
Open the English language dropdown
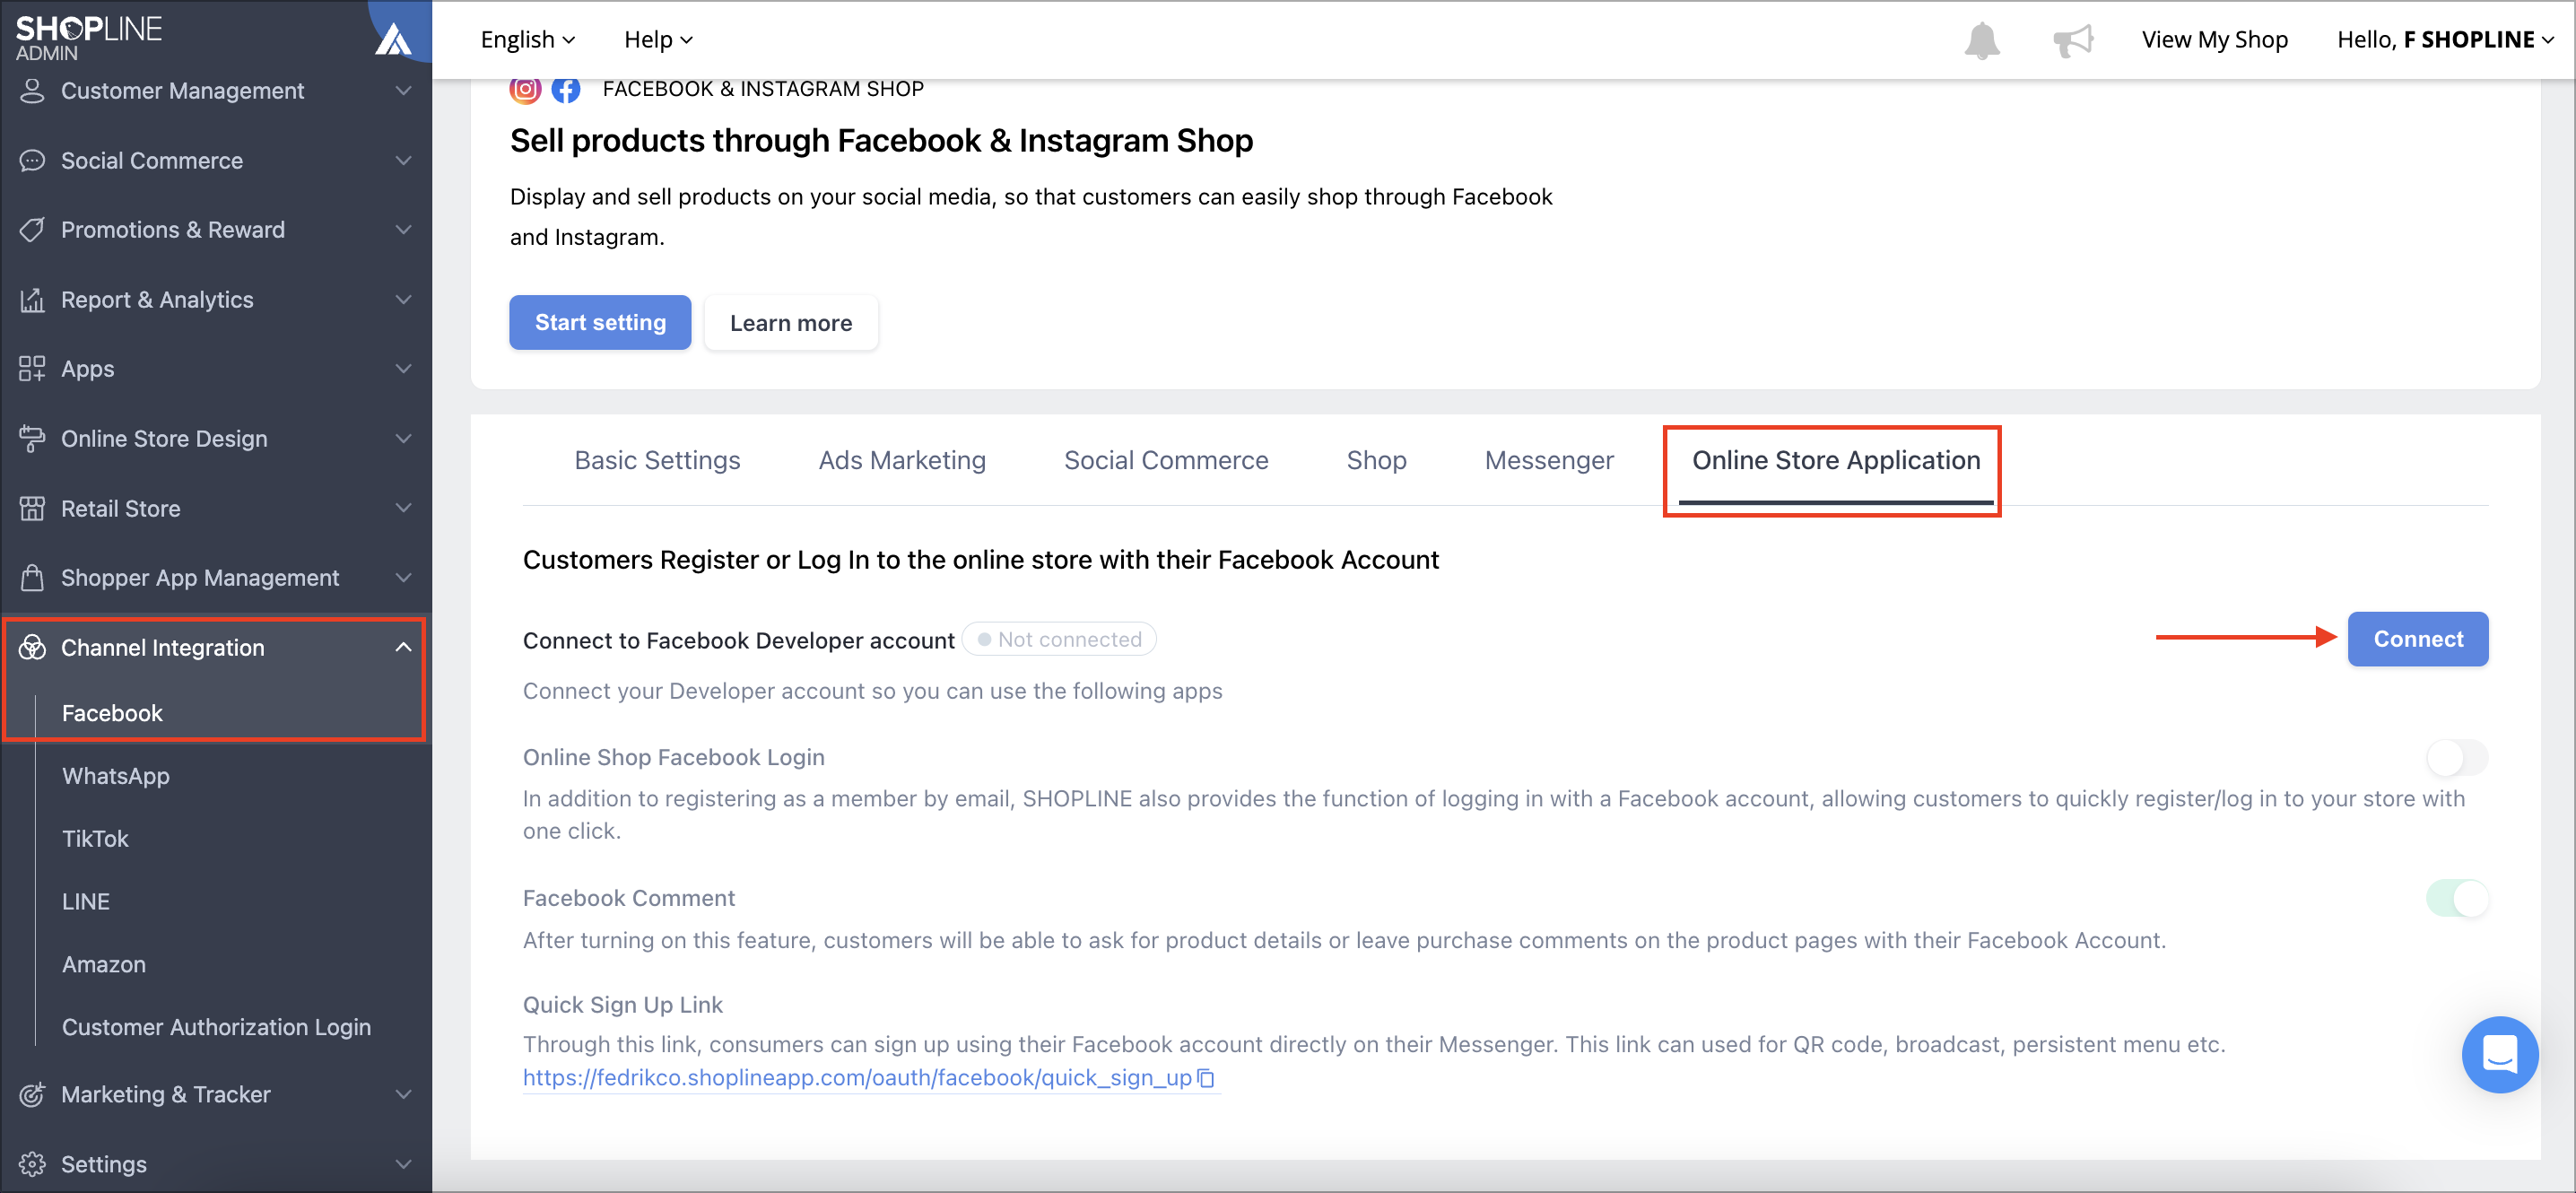click(x=527, y=40)
